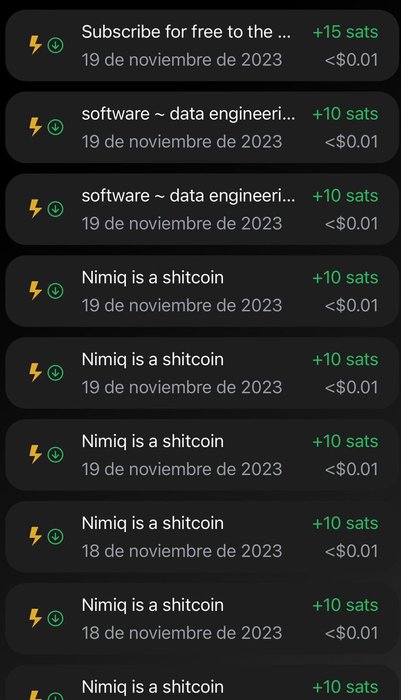Tap receive arrow icon on second software data engineering row
Screen dimensions: 401x700
tap(55, 209)
